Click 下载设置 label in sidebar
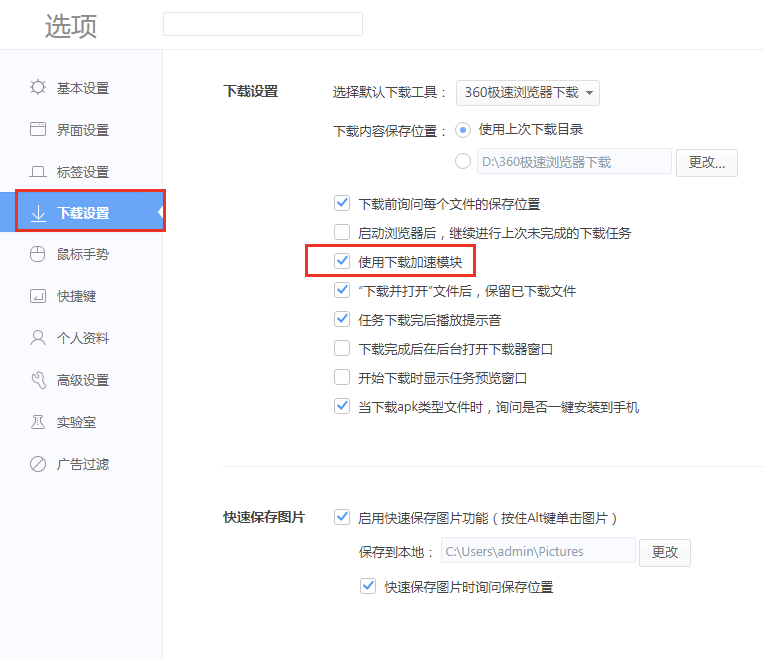The height and width of the screenshot is (659, 763). (83, 213)
